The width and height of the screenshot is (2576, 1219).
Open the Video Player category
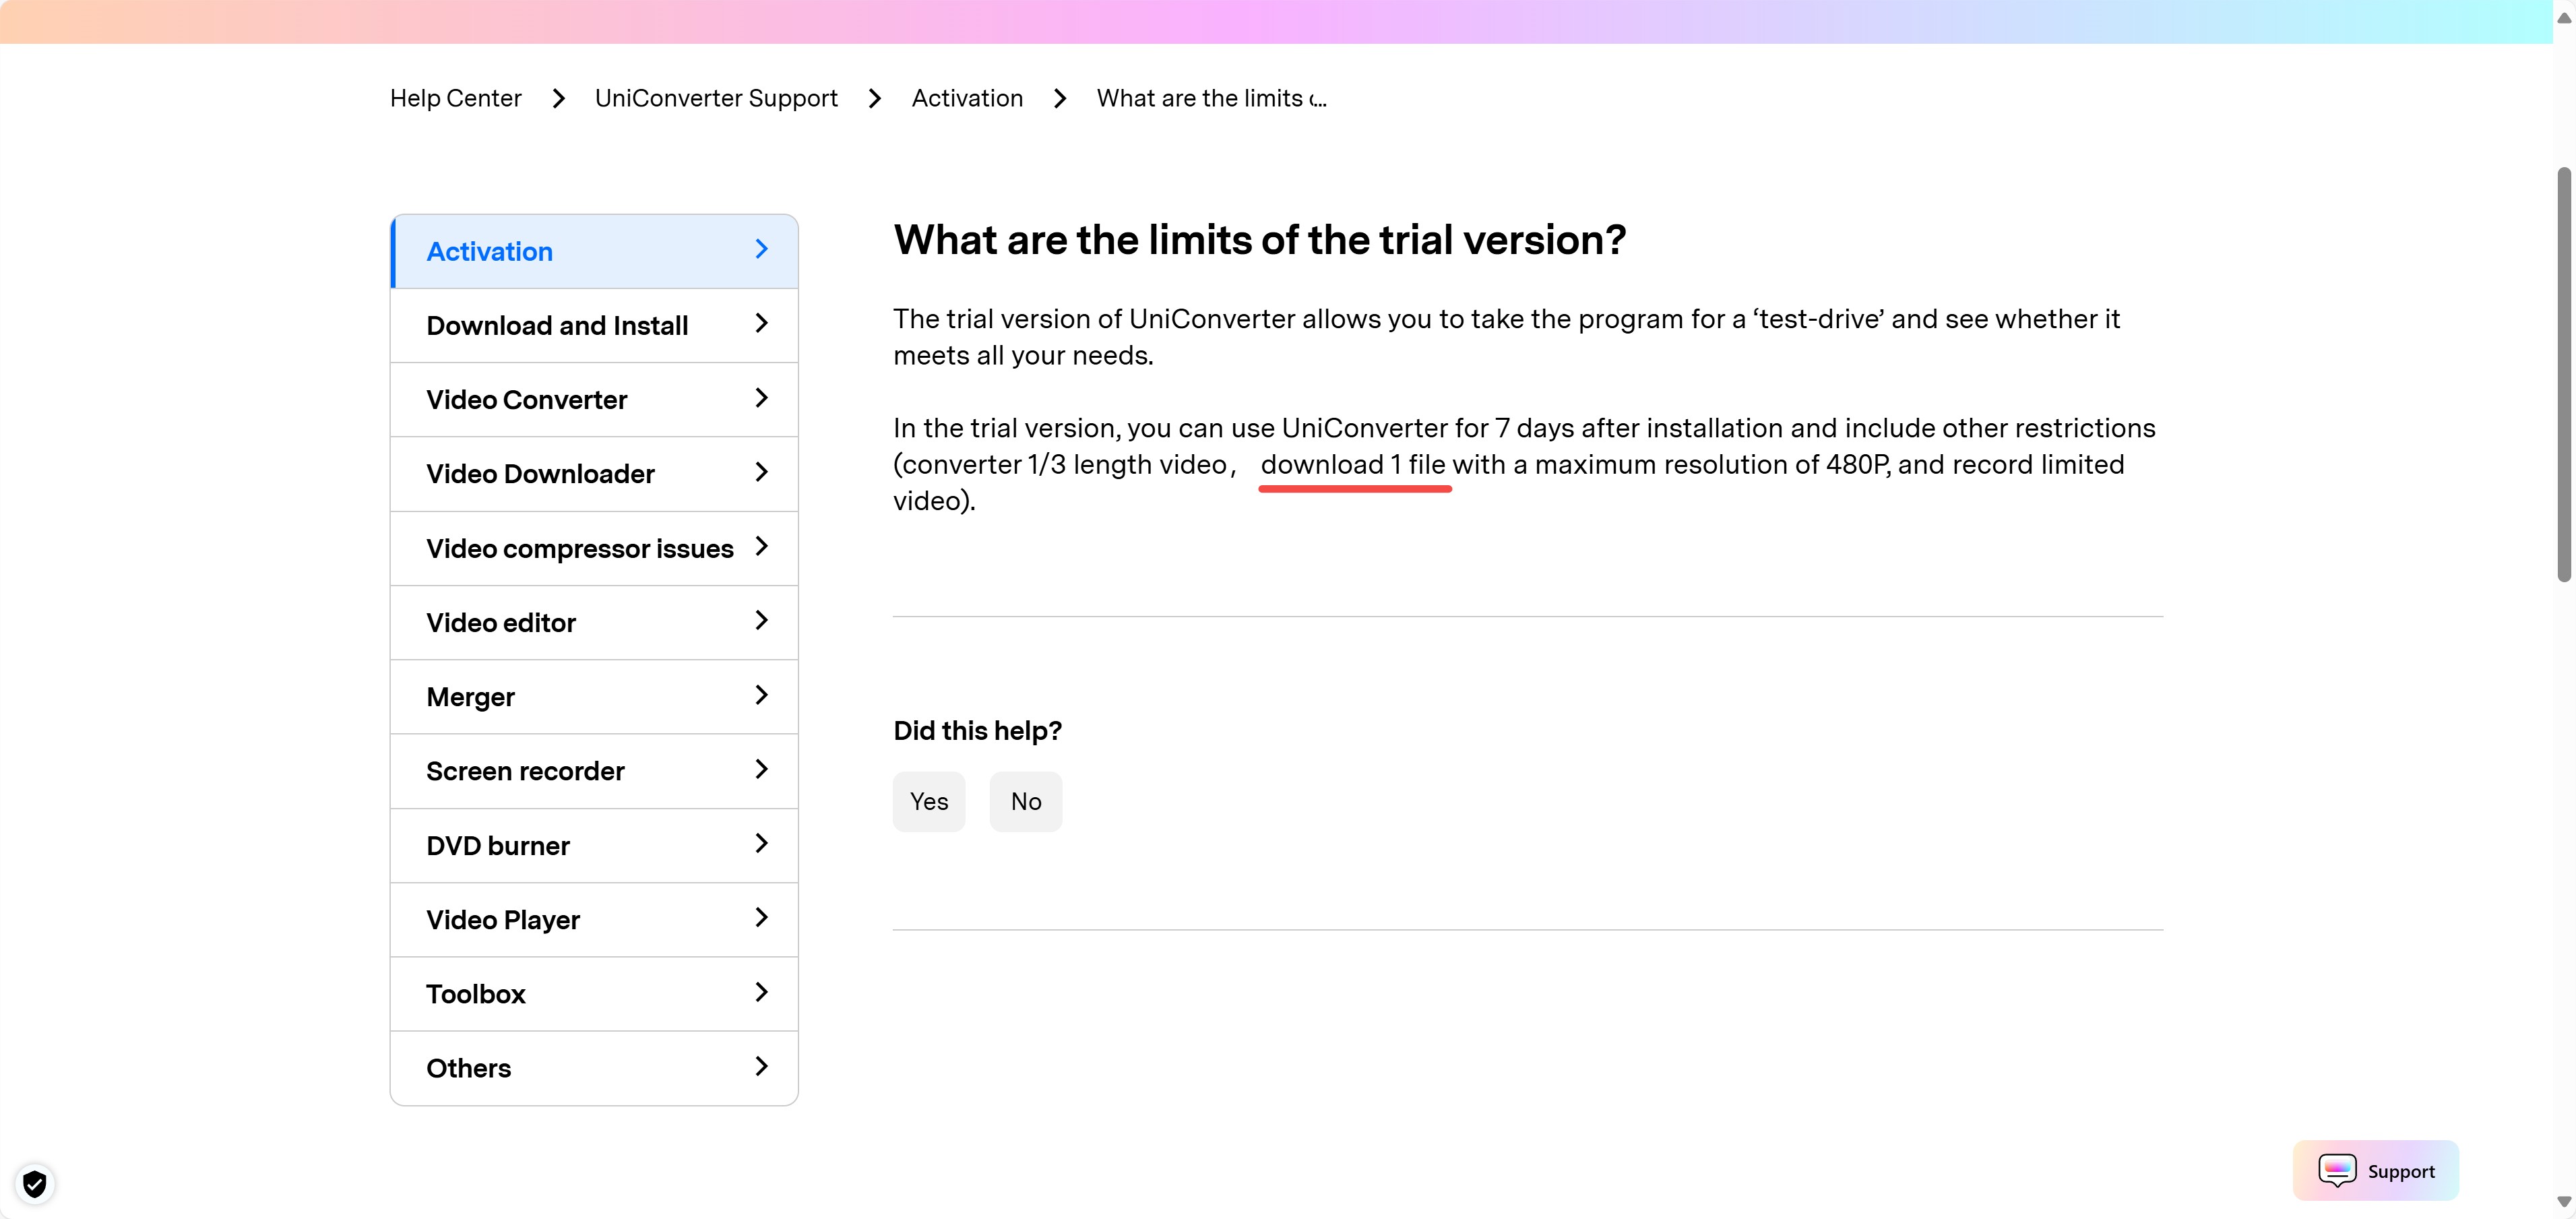[594, 920]
